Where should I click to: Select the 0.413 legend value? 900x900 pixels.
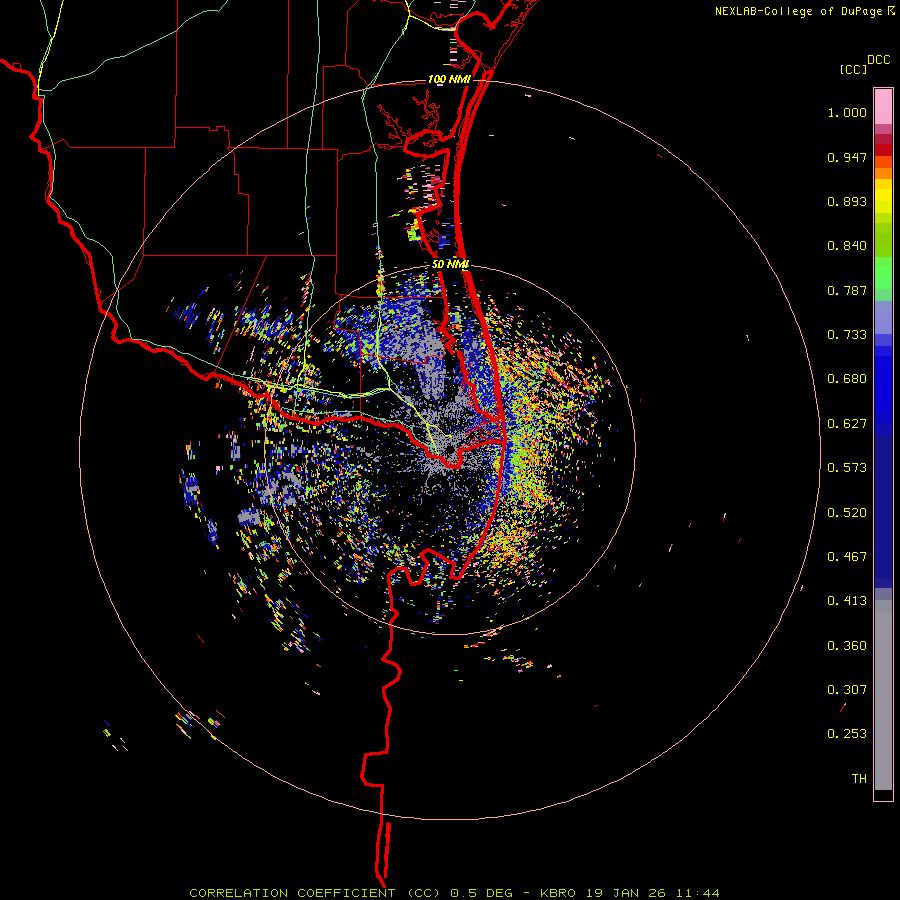click(x=847, y=601)
